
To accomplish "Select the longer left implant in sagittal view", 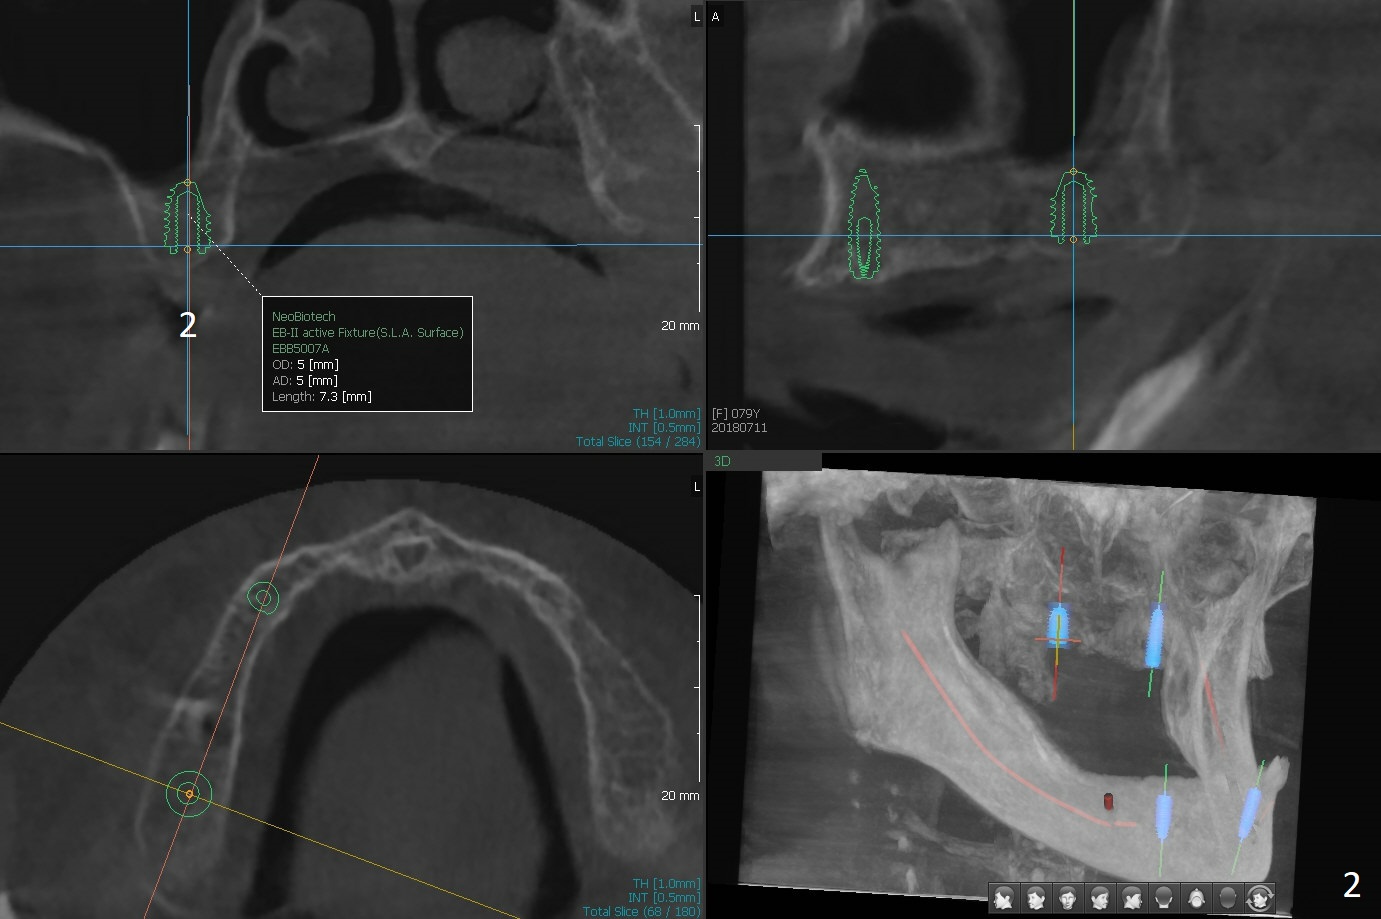I will 863,224.
